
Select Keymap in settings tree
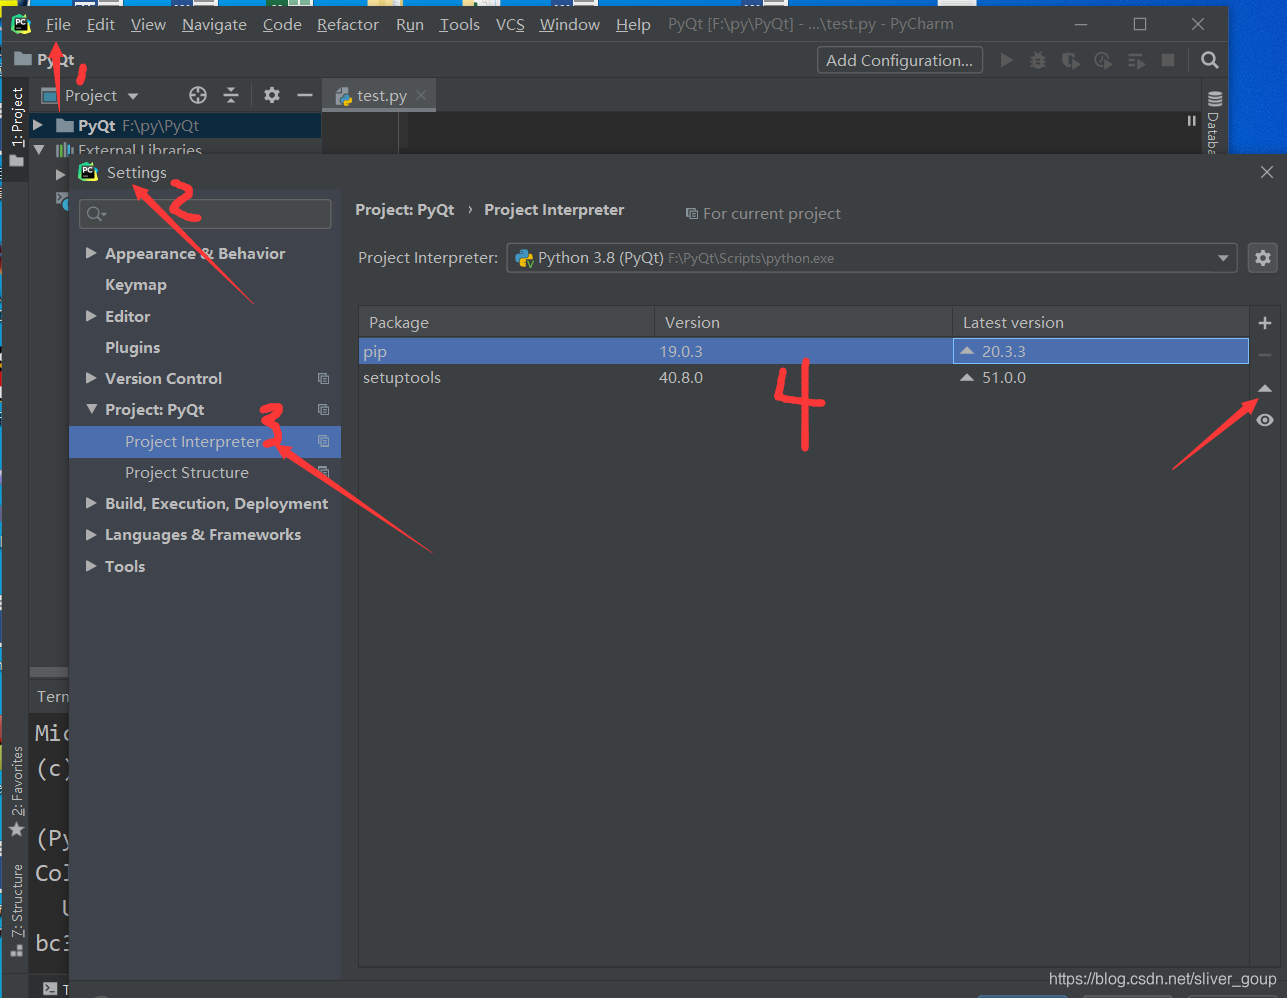click(x=136, y=285)
